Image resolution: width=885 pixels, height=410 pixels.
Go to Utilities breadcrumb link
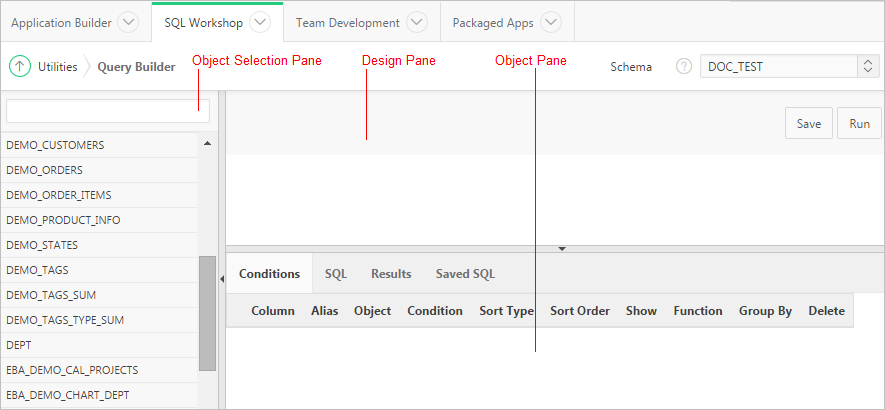[57, 67]
